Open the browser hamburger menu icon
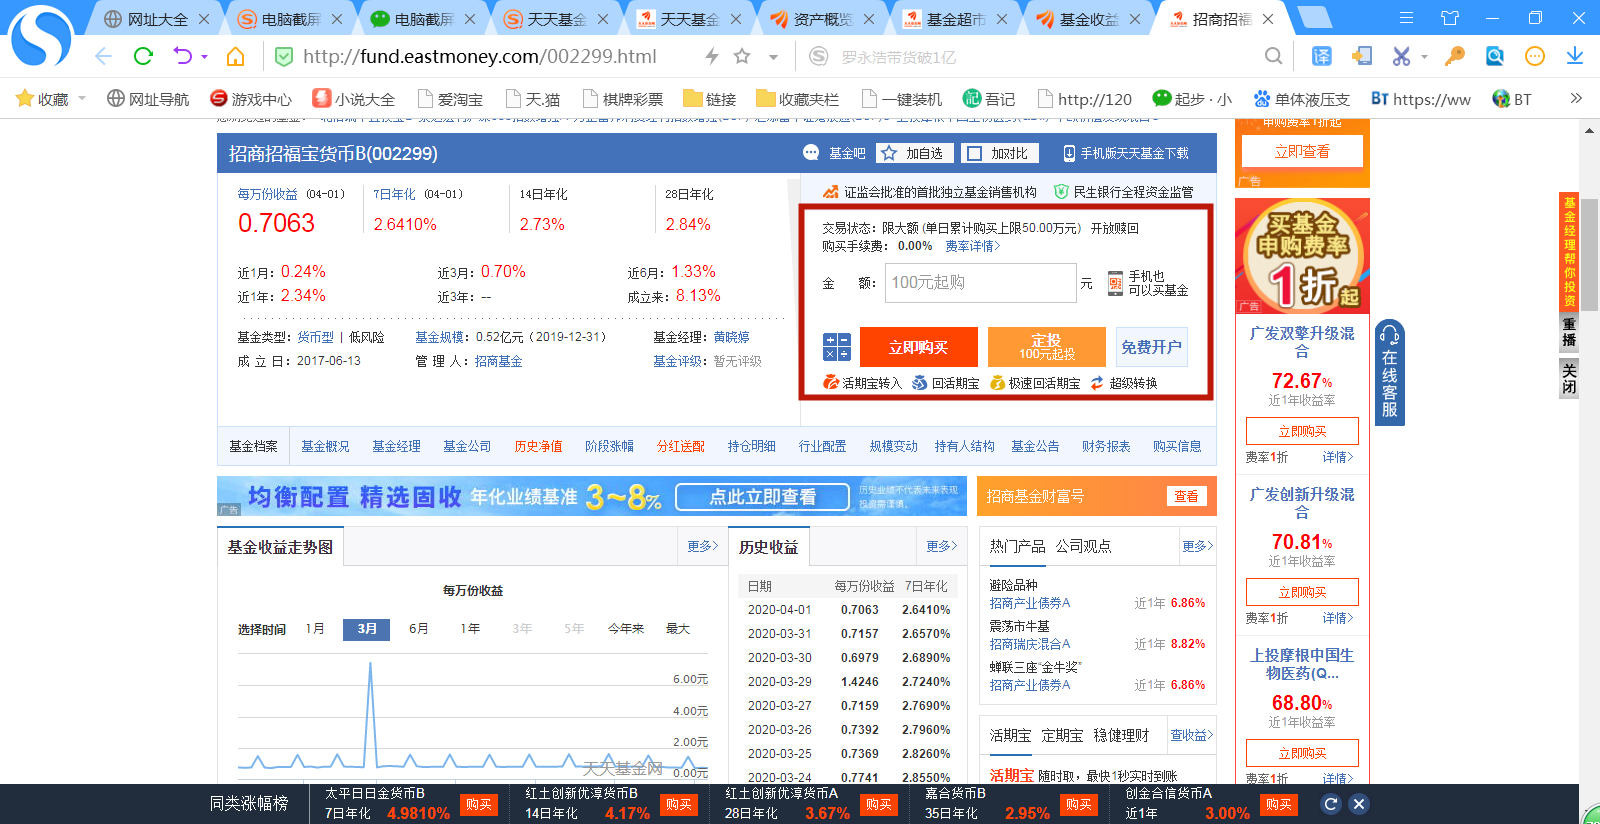This screenshot has height=824, width=1600. [x=1406, y=18]
